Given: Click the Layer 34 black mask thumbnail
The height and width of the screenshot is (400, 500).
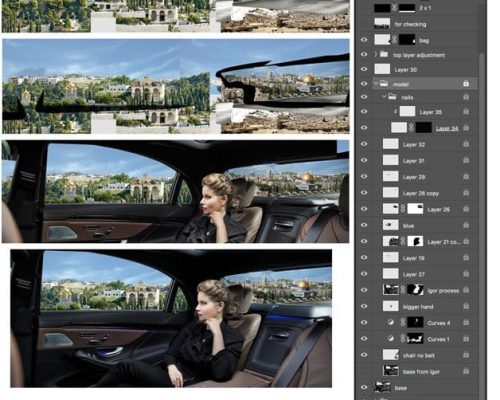Looking at the screenshot, I should [x=424, y=128].
